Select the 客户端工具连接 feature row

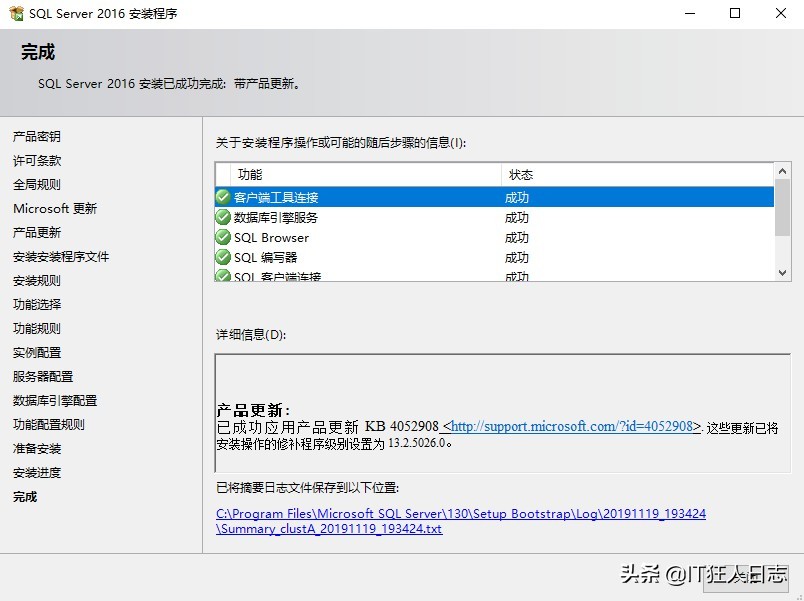click(494, 197)
